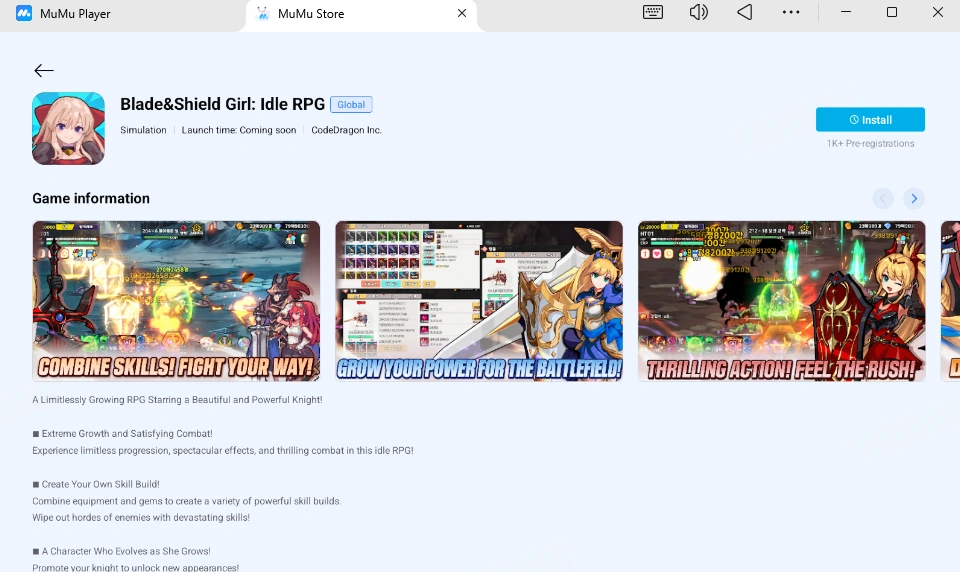Click A Character Who Evolves as She Grows! line

[121, 551]
